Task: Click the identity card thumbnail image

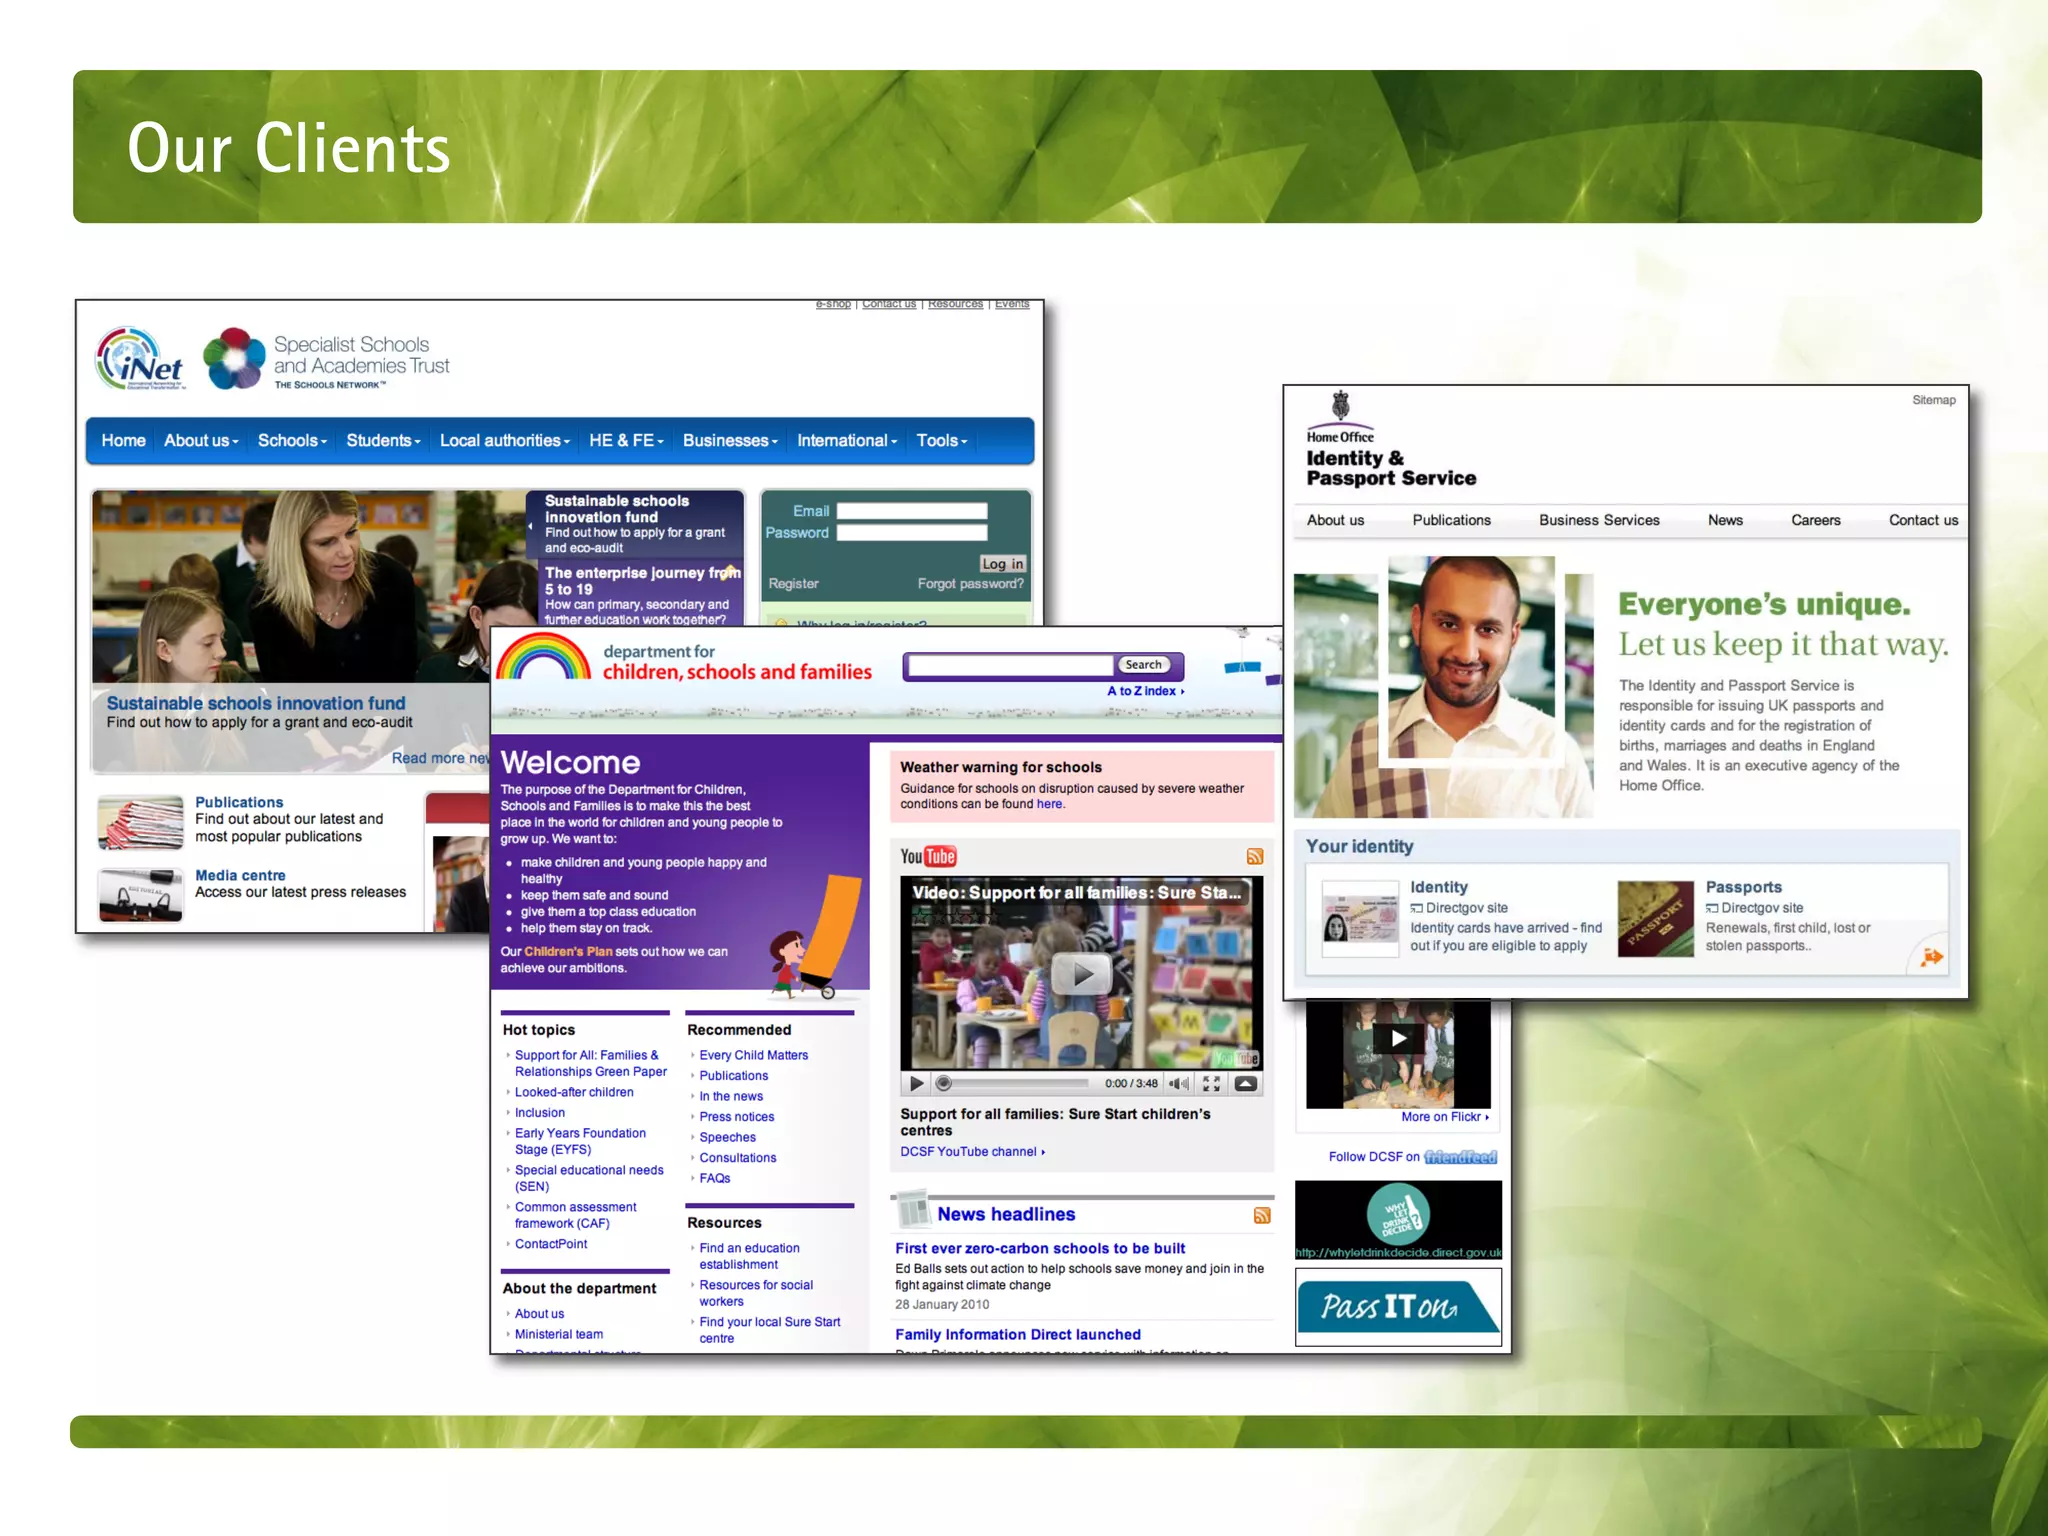Action: [1360, 919]
